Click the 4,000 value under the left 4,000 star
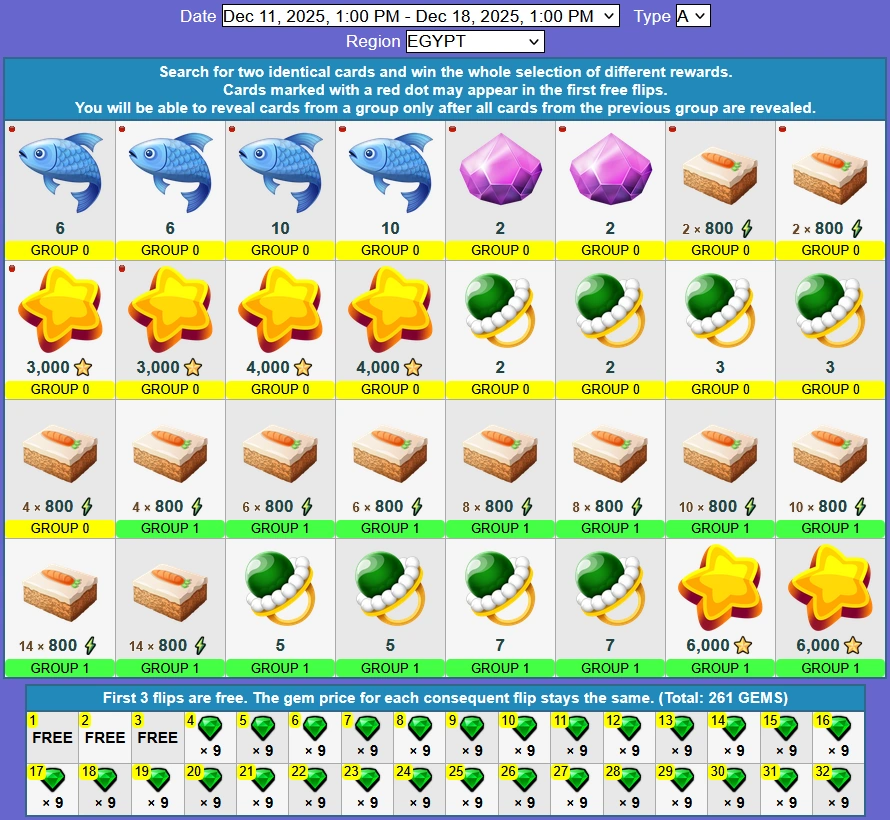Screen dimensions: 890x820 coord(268,367)
